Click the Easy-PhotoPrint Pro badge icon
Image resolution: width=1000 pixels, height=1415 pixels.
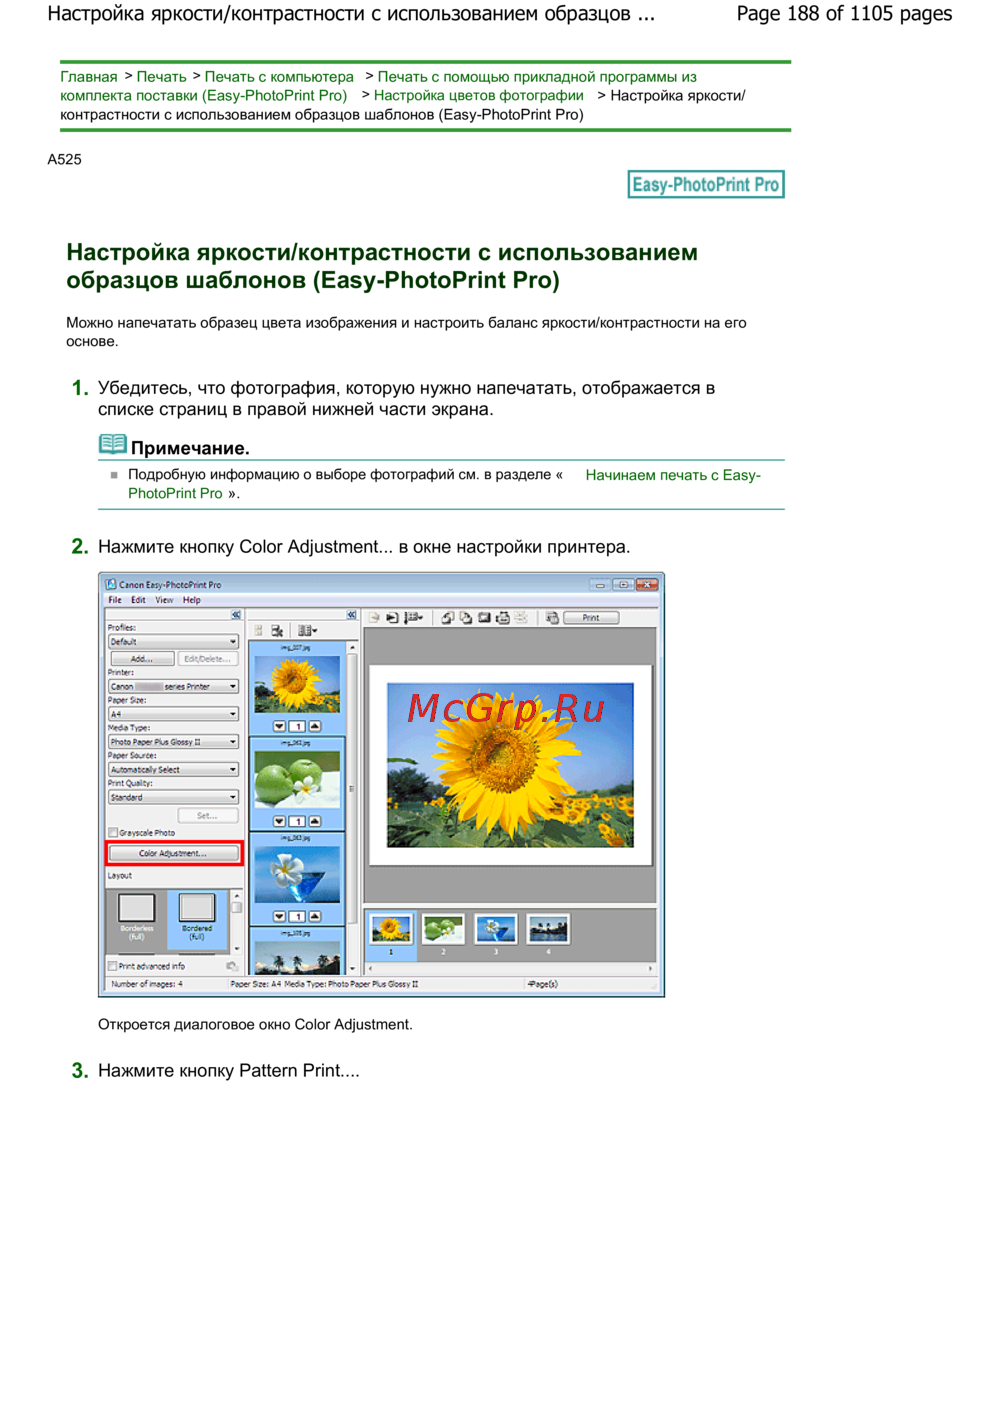(x=705, y=185)
